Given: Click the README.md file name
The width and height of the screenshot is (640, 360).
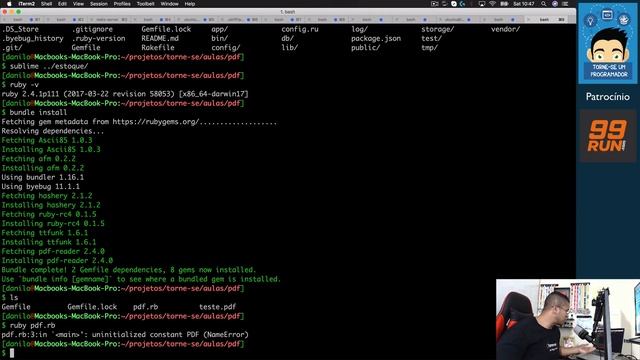Looking at the screenshot, I should (160, 38).
